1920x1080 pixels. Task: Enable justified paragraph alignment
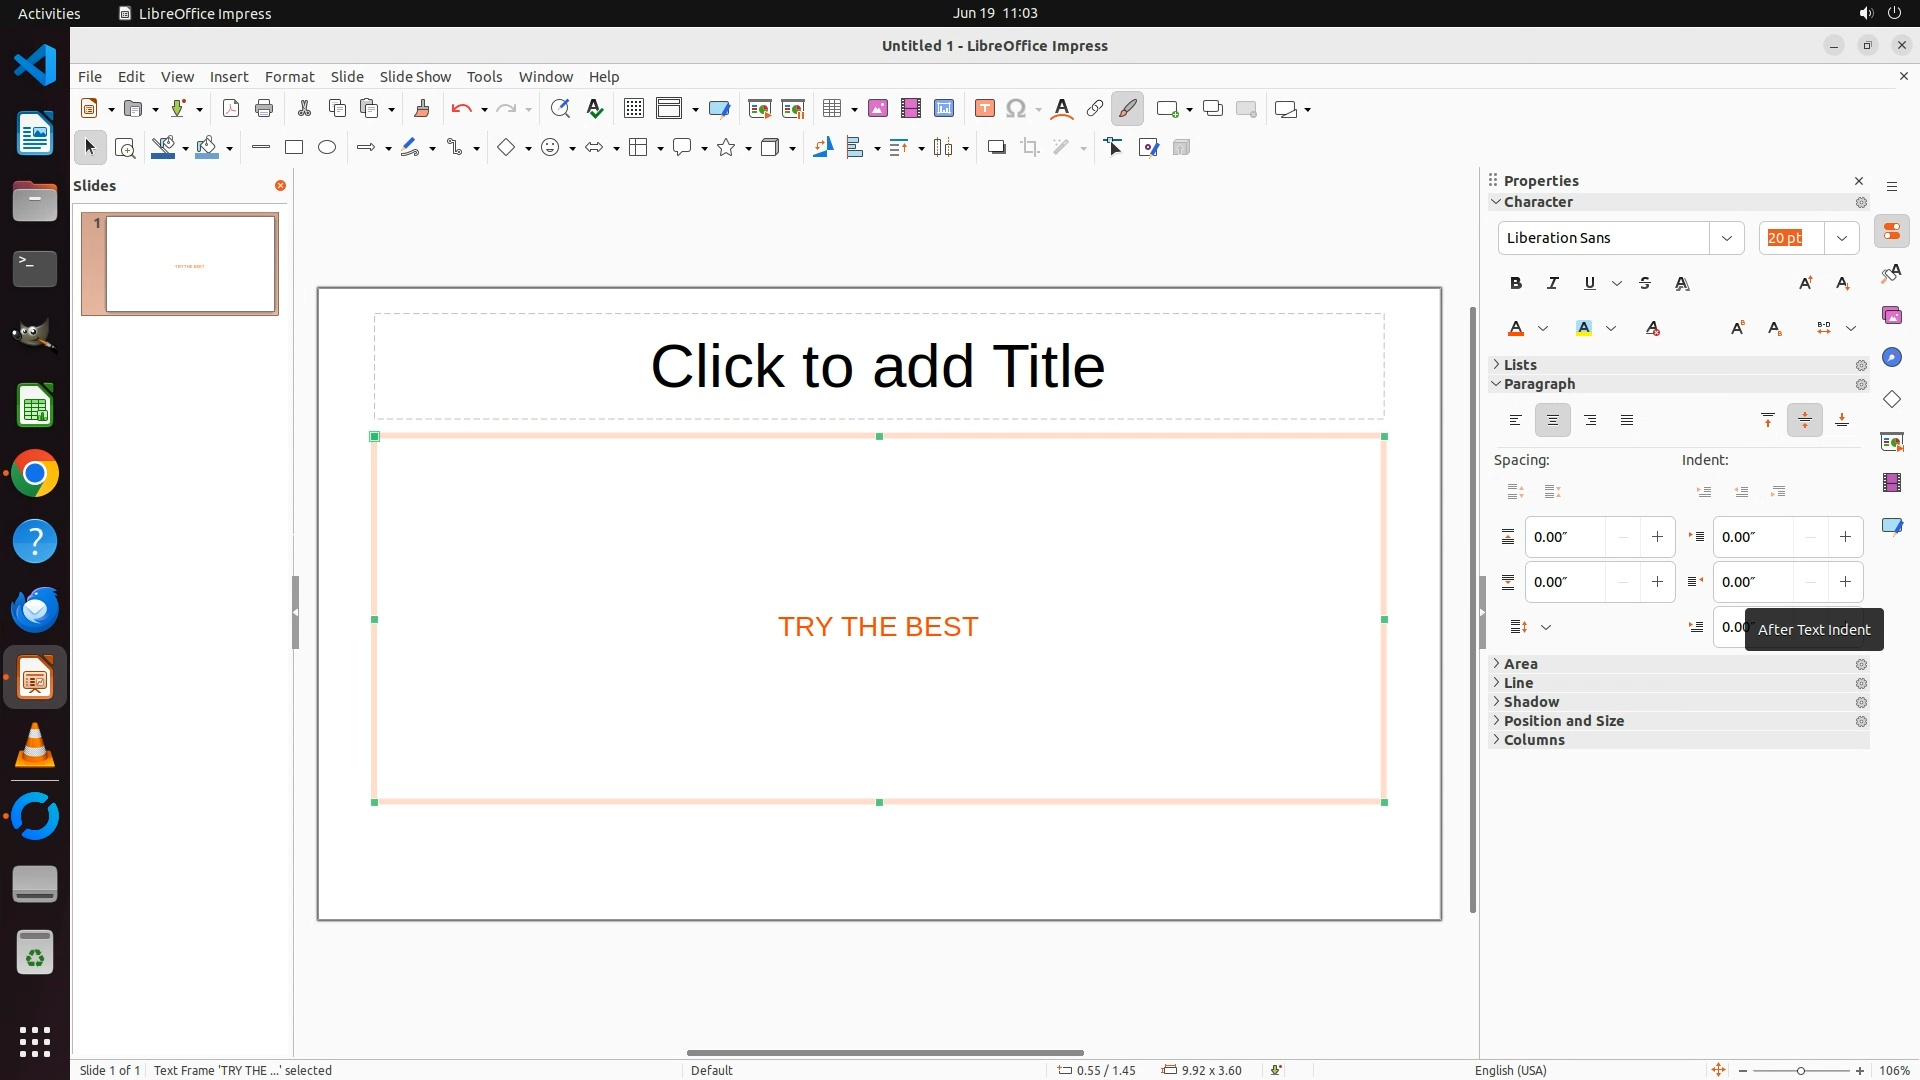coord(1627,420)
